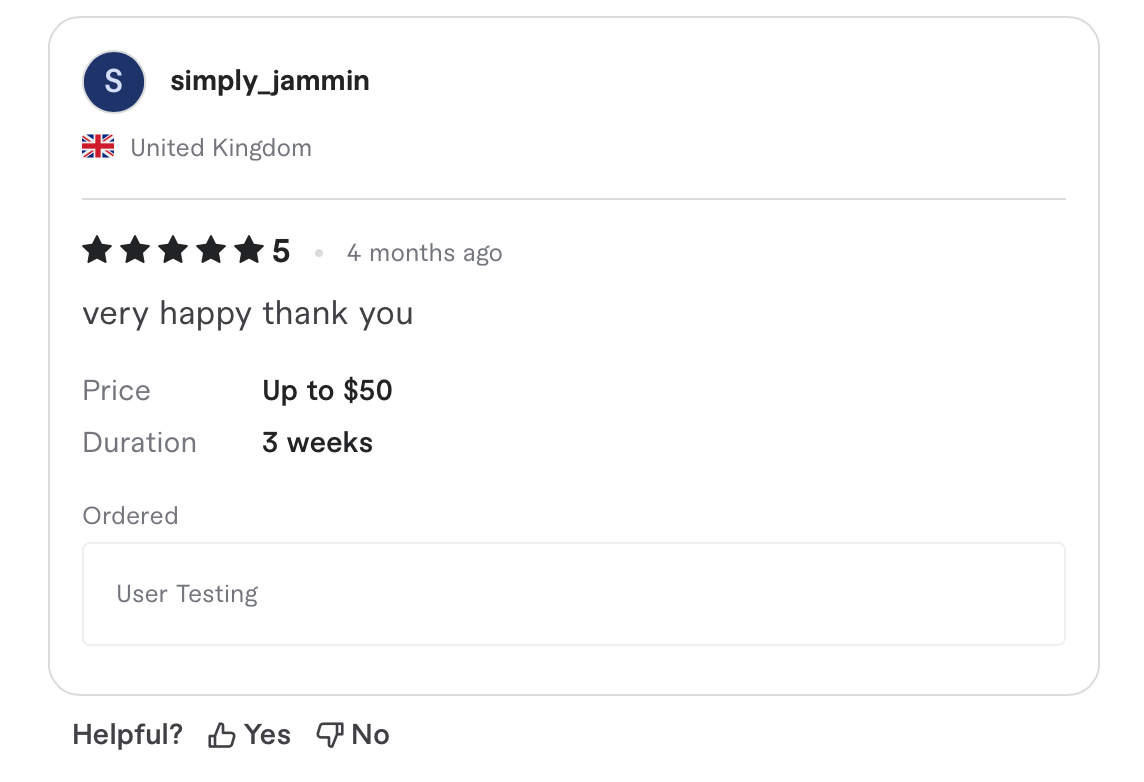Click the United Kingdom location text
The height and width of the screenshot is (782, 1144).
tap(220, 147)
